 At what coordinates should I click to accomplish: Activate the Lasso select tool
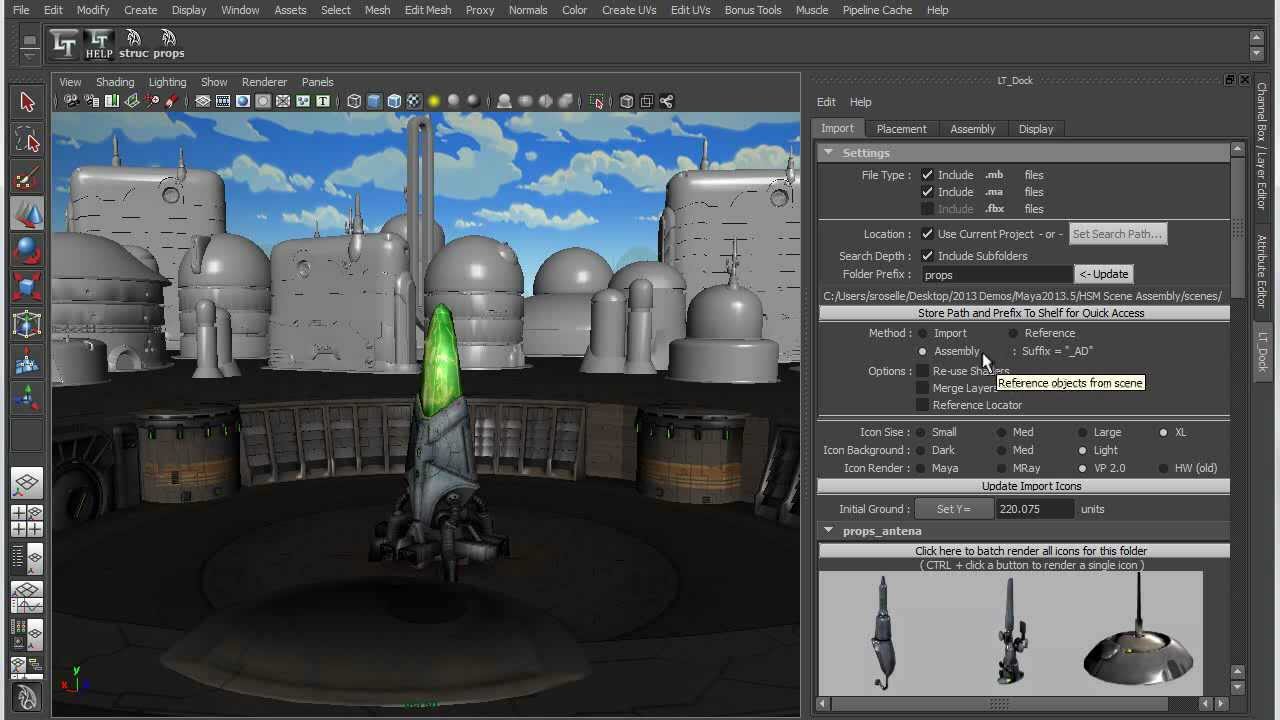[x=27, y=139]
